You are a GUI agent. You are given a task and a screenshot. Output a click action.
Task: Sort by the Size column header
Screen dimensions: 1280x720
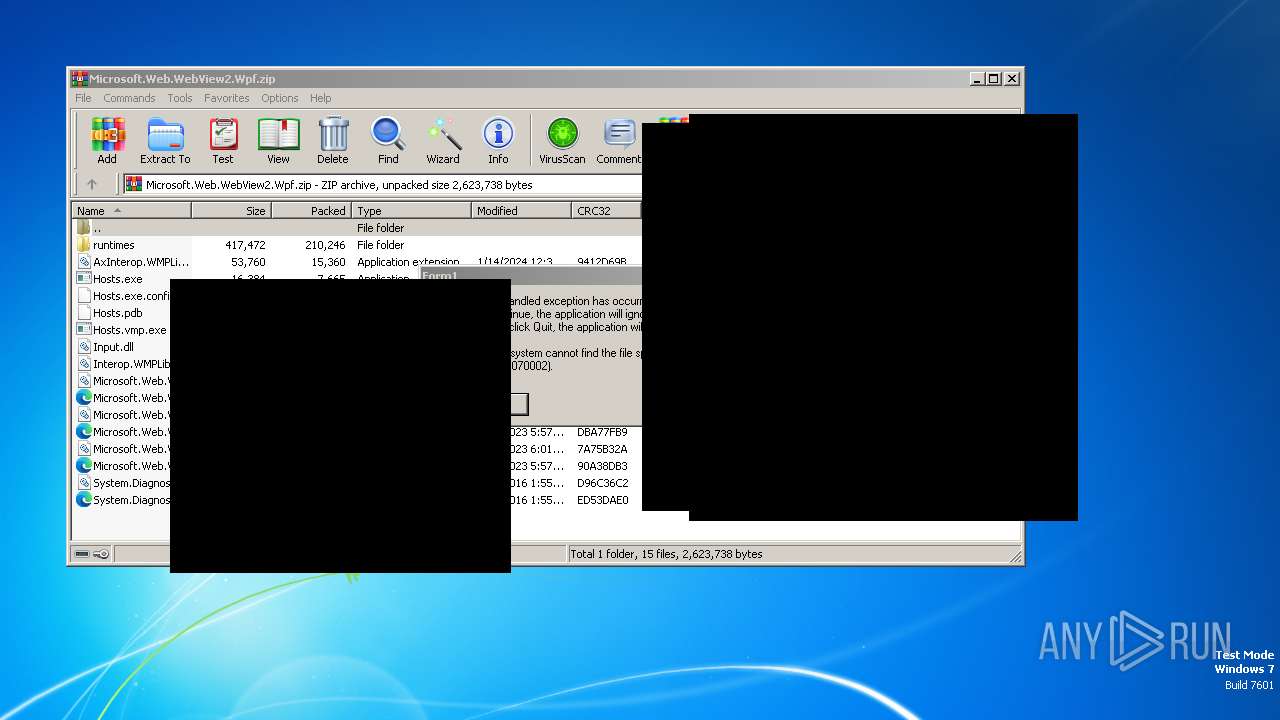[x=231, y=211]
